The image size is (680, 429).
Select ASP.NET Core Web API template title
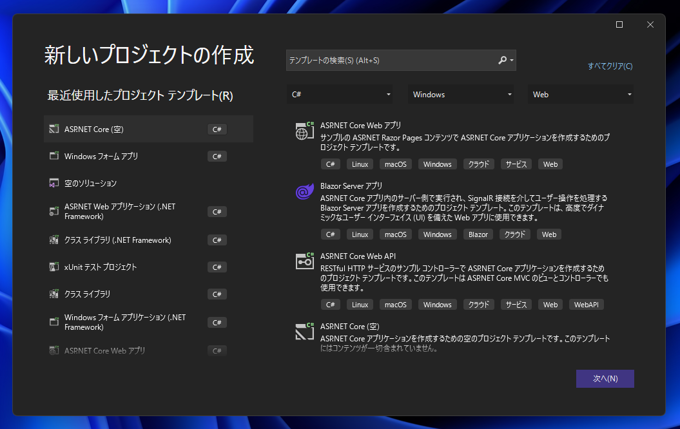pos(358,256)
